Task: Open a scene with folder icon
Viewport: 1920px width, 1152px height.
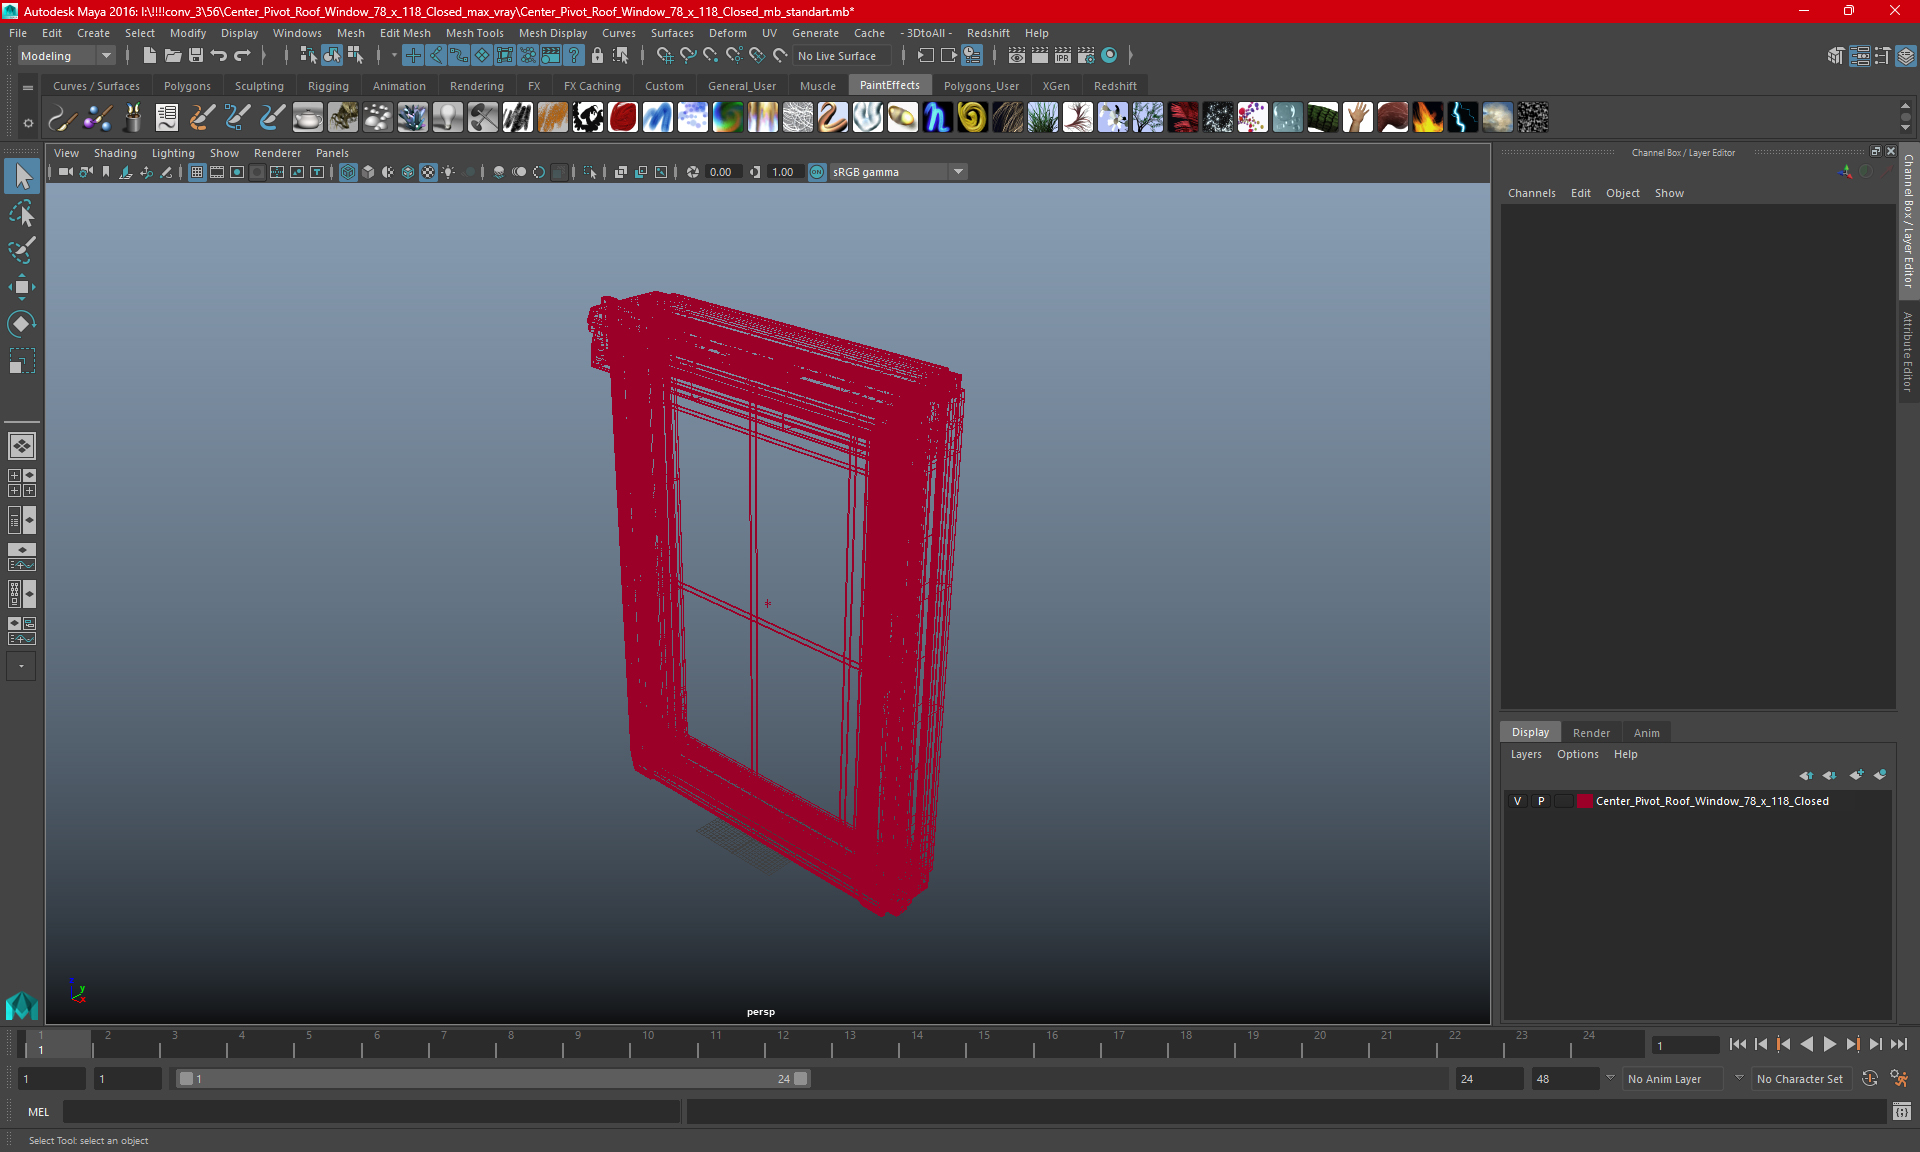Action: click(x=172, y=56)
